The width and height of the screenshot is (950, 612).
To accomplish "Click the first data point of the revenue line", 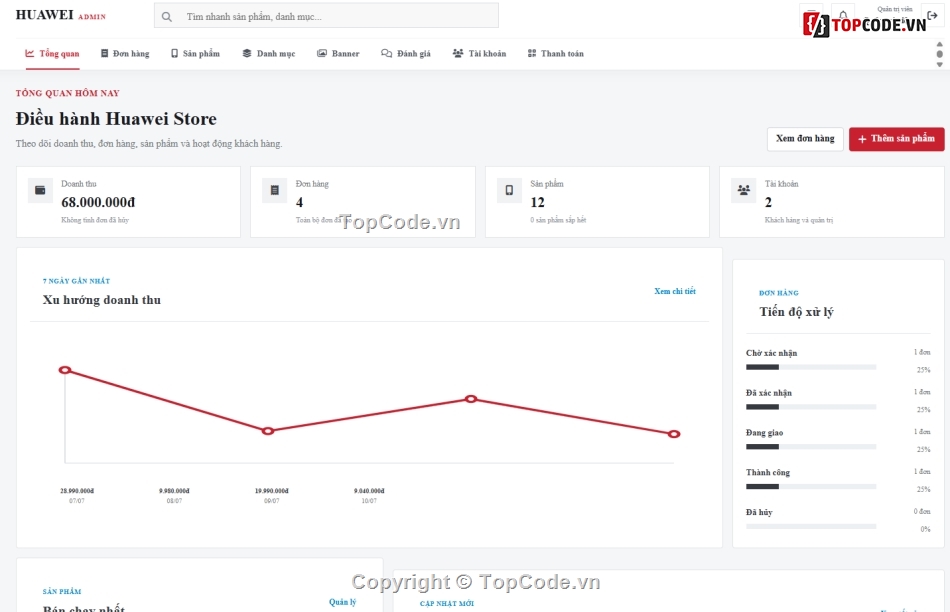I will tap(65, 370).
